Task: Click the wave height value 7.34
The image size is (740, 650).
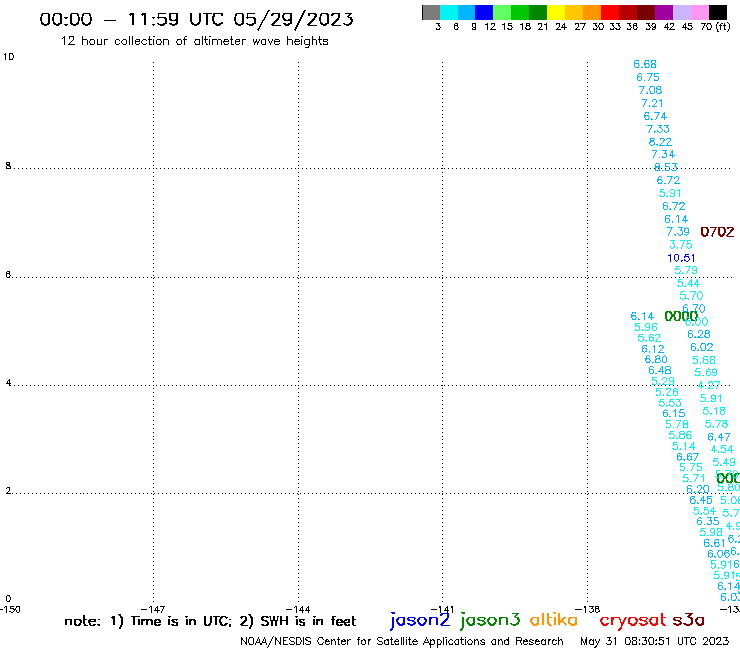Action: click(x=663, y=154)
